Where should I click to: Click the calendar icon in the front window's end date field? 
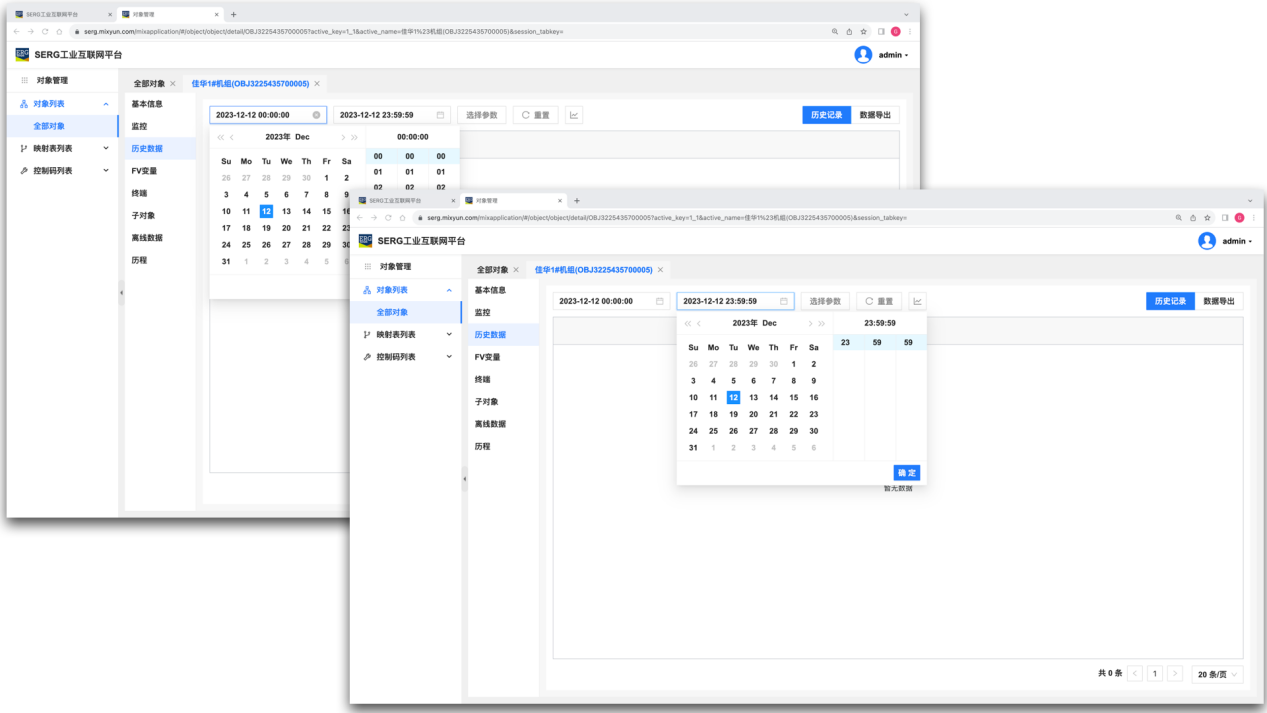(784, 301)
